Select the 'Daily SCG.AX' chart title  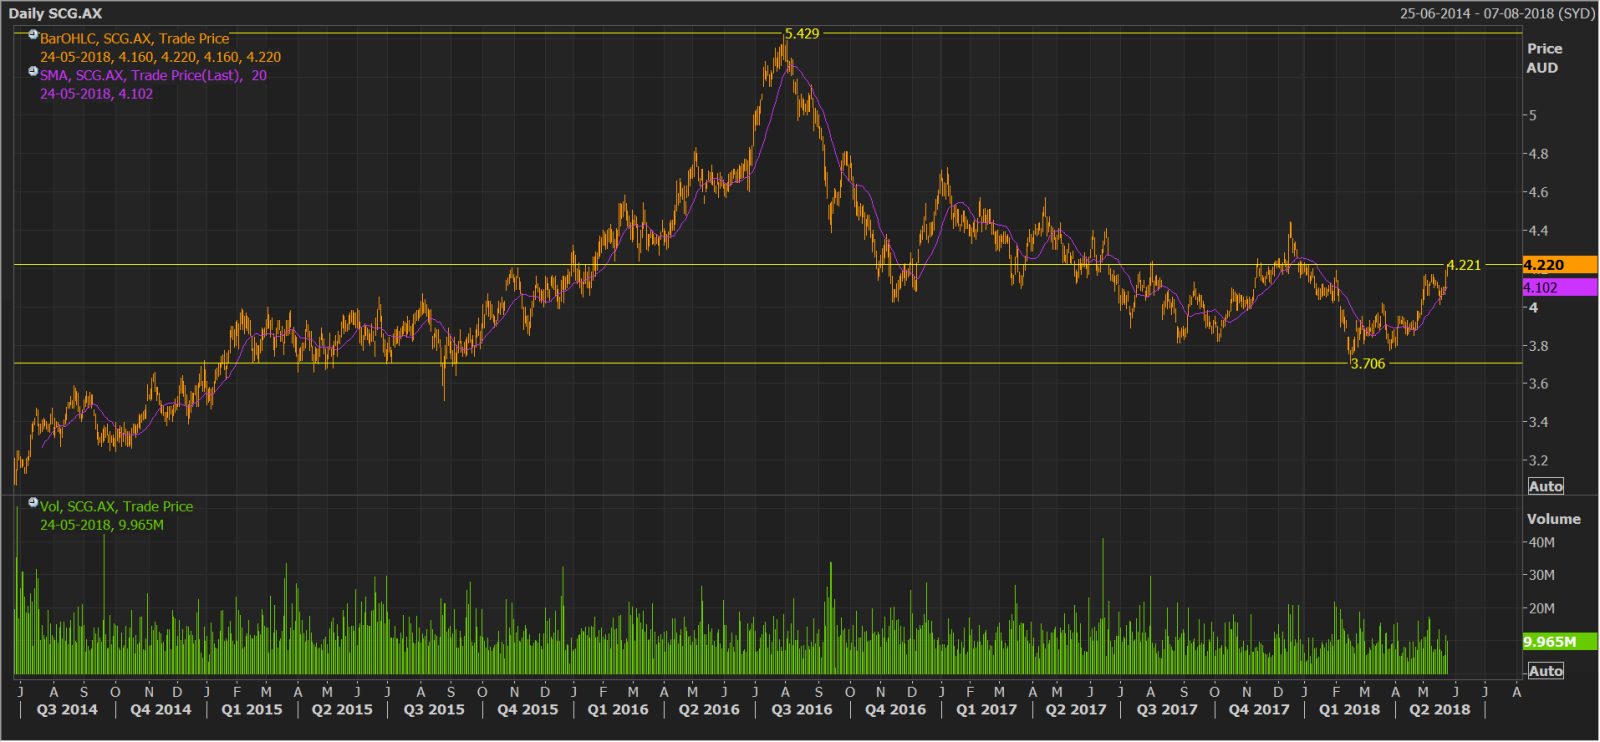[x=55, y=13]
